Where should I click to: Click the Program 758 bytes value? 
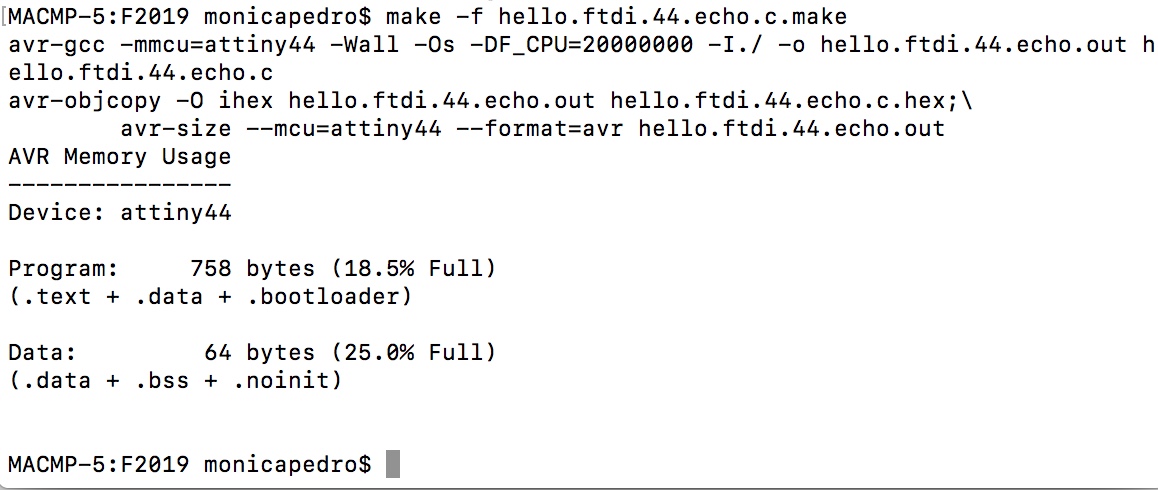(253, 268)
